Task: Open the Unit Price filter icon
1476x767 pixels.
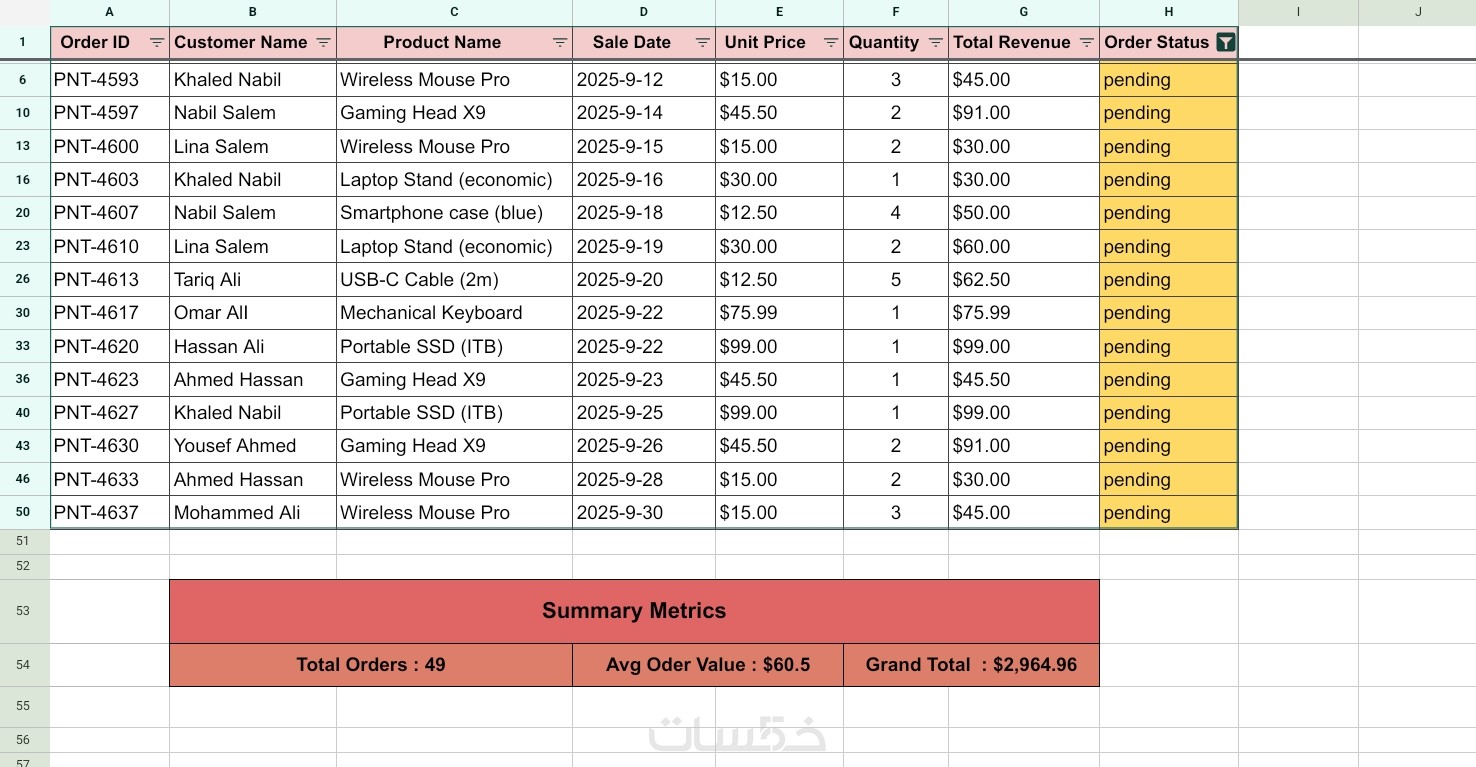Action: 830,43
